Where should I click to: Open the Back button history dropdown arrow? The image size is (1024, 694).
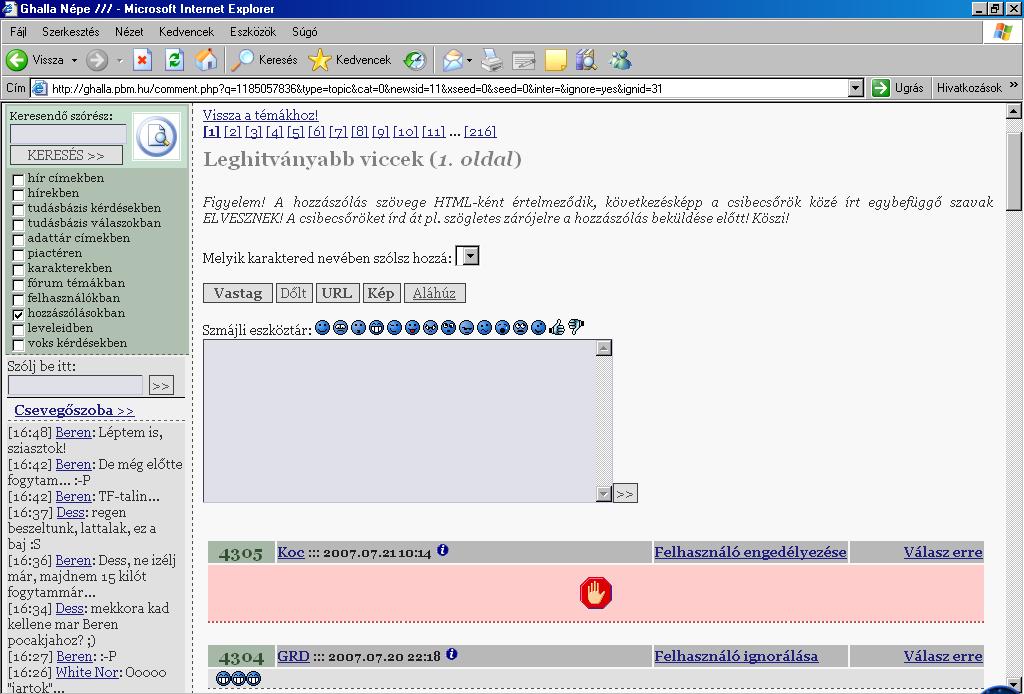point(72,60)
